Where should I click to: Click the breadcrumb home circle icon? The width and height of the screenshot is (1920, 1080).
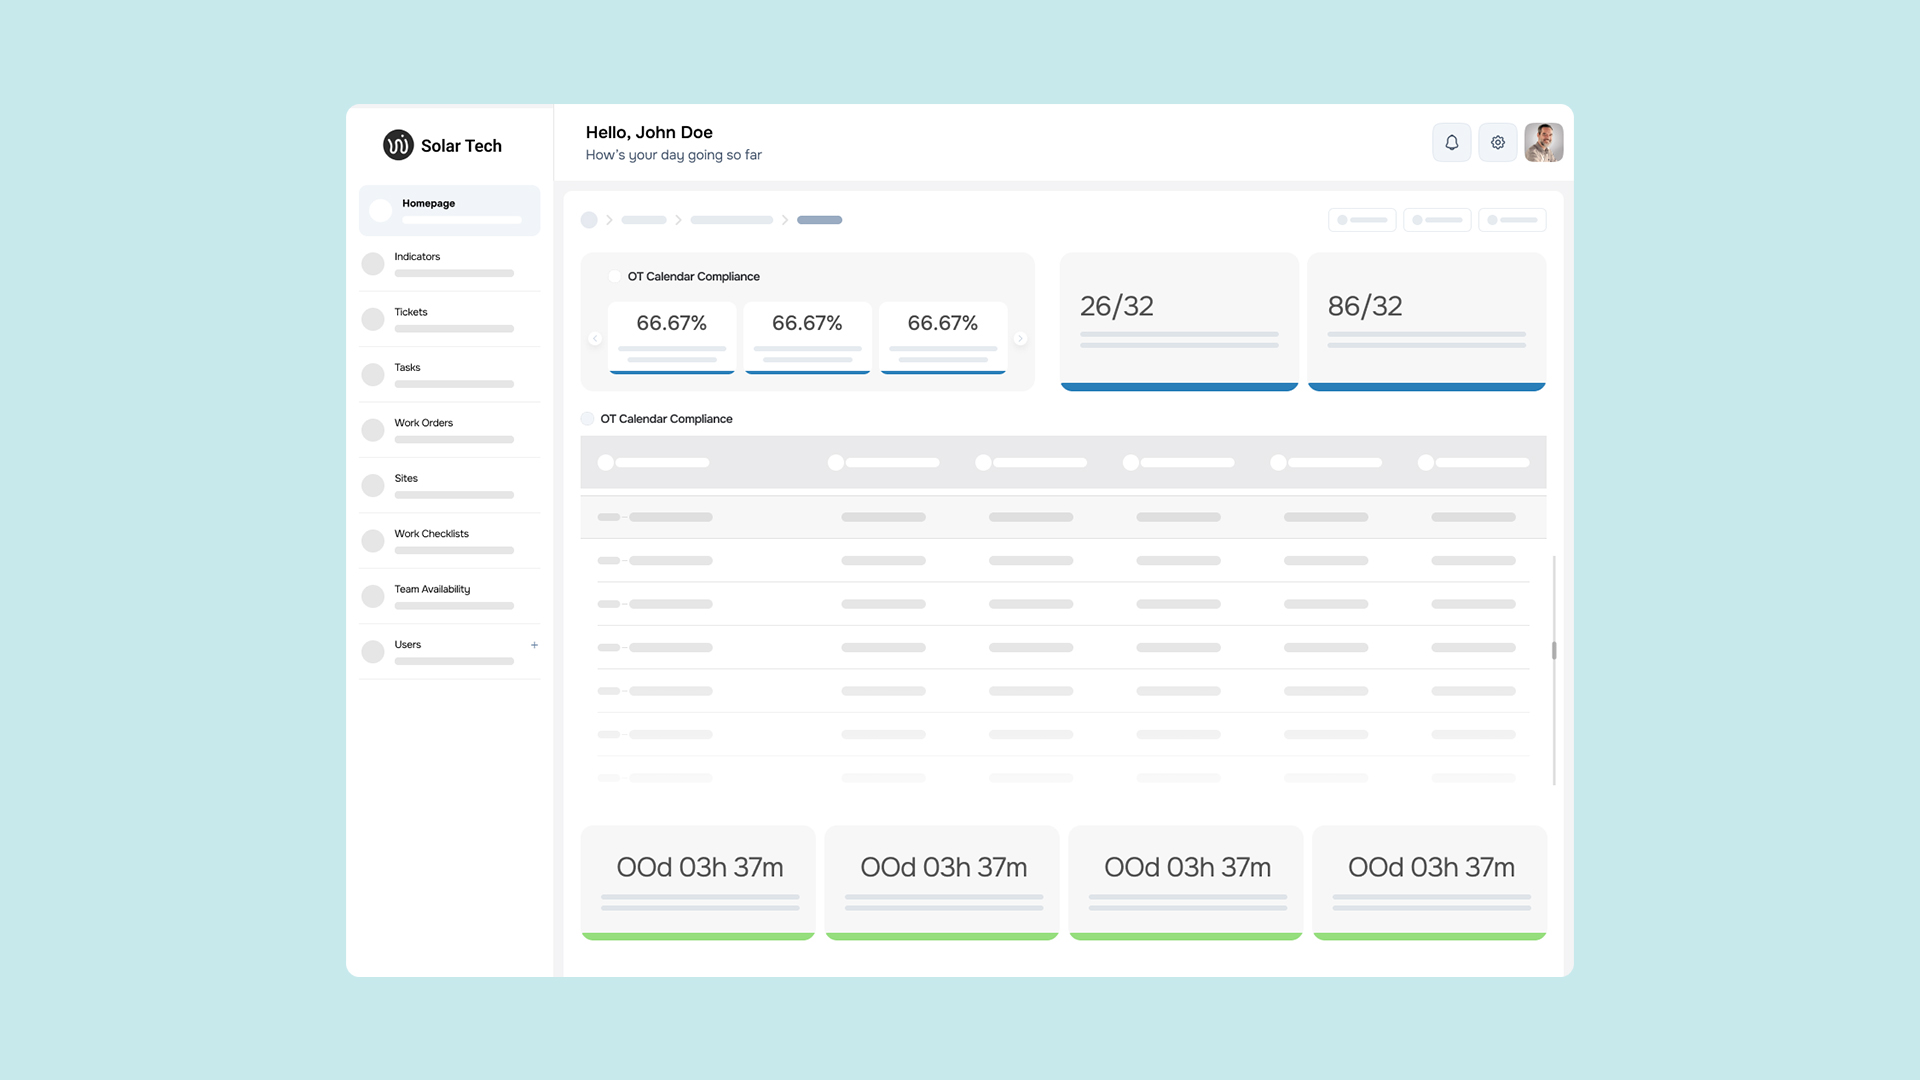(x=589, y=220)
